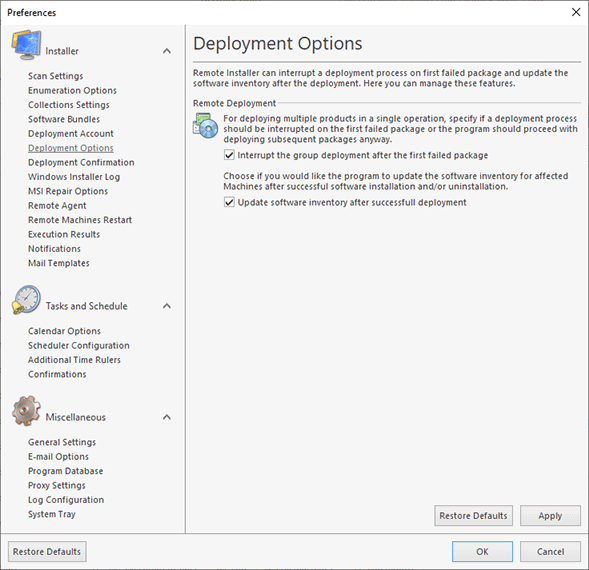Open Remote Agent settings
The height and width of the screenshot is (570, 589).
tap(57, 206)
